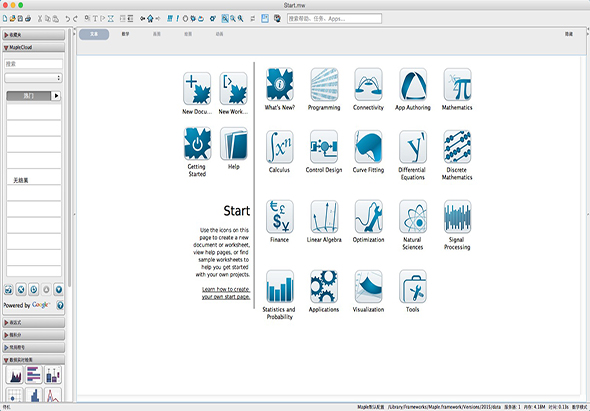Click the rightmost label in context bar

[569, 34]
